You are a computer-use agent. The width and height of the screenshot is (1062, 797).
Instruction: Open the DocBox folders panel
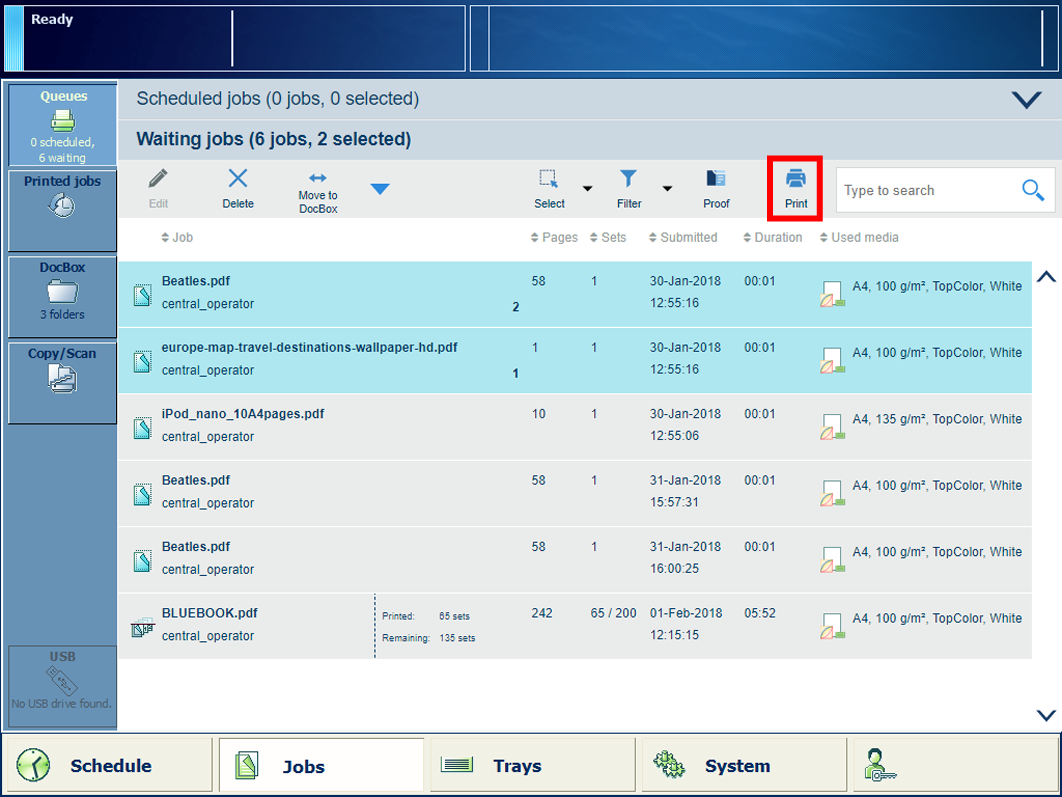(x=62, y=292)
